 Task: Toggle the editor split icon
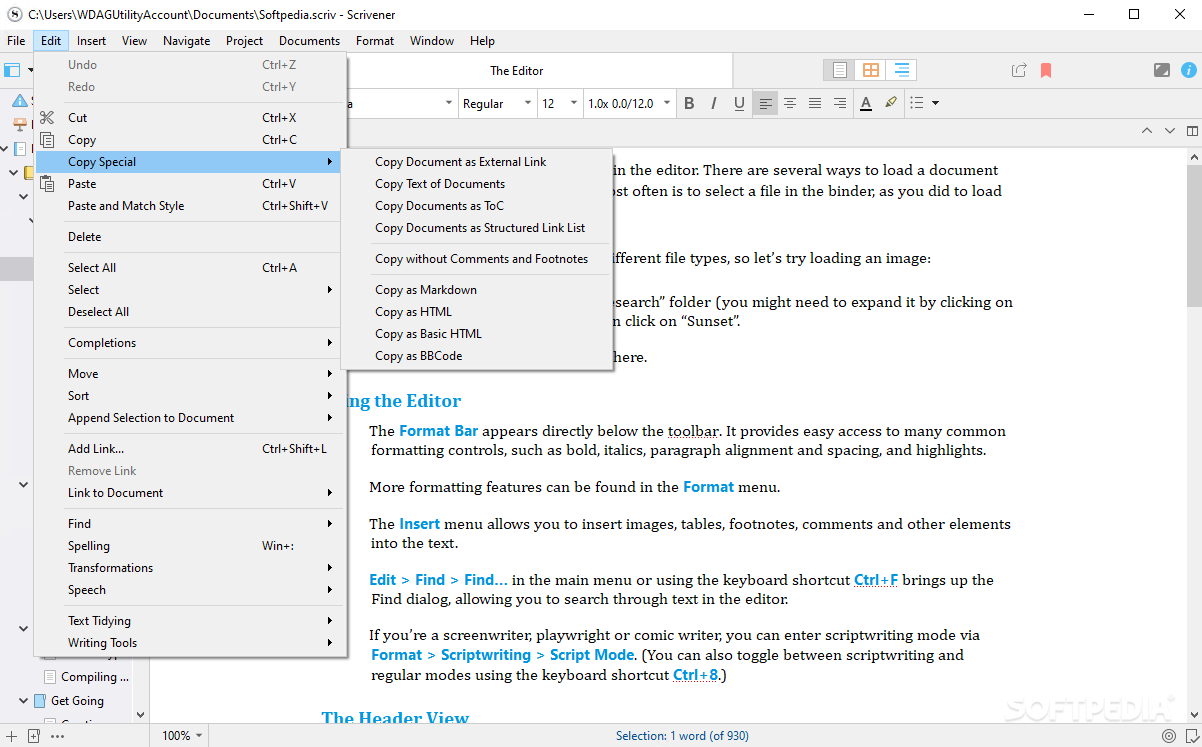point(1192,131)
